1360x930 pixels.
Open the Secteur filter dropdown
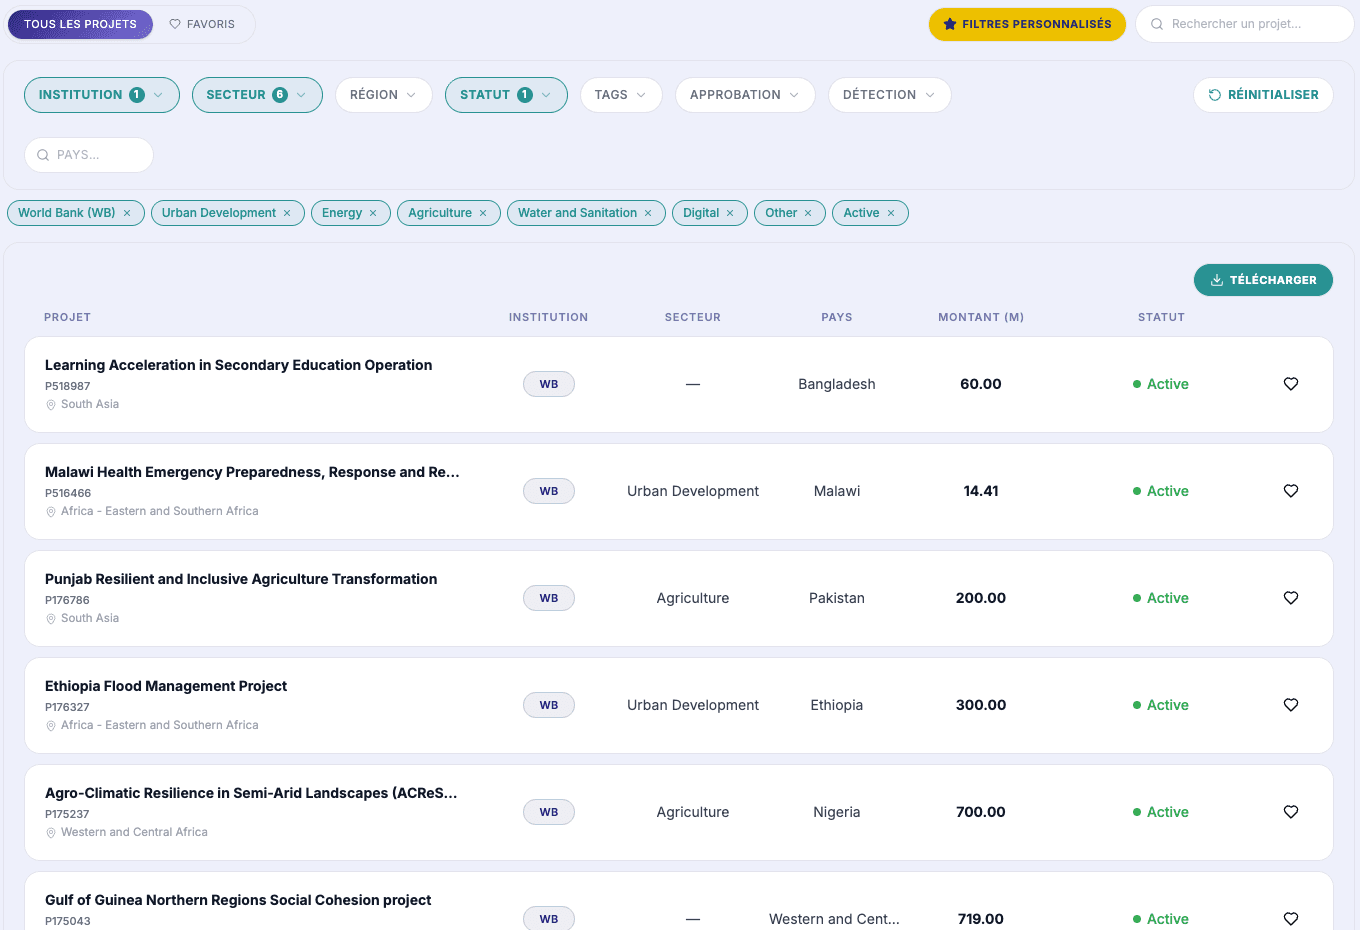(257, 95)
